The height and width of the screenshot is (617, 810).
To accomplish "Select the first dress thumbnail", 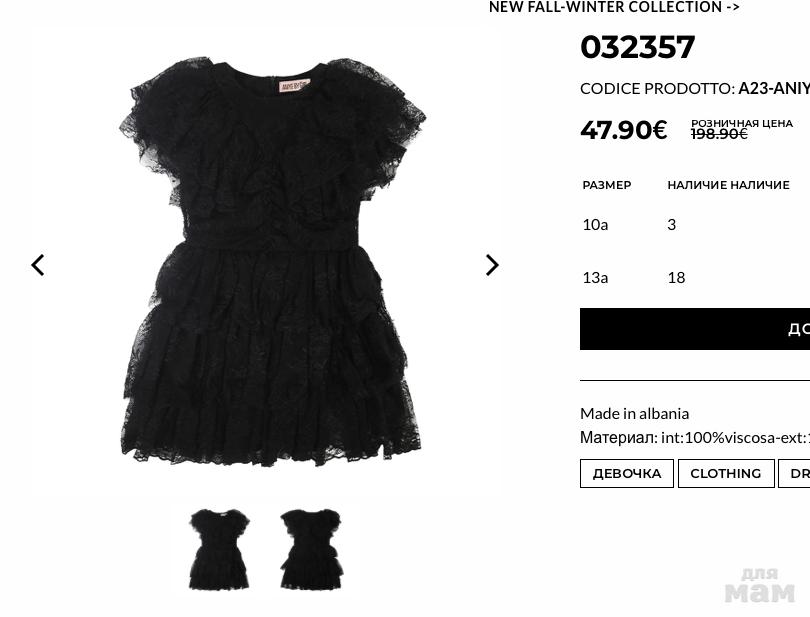I will [219, 549].
